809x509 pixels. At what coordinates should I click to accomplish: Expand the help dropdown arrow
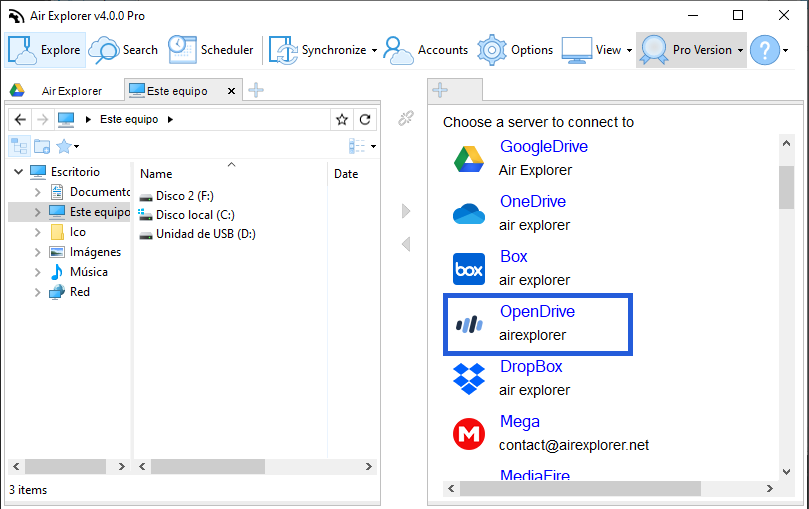(x=785, y=51)
